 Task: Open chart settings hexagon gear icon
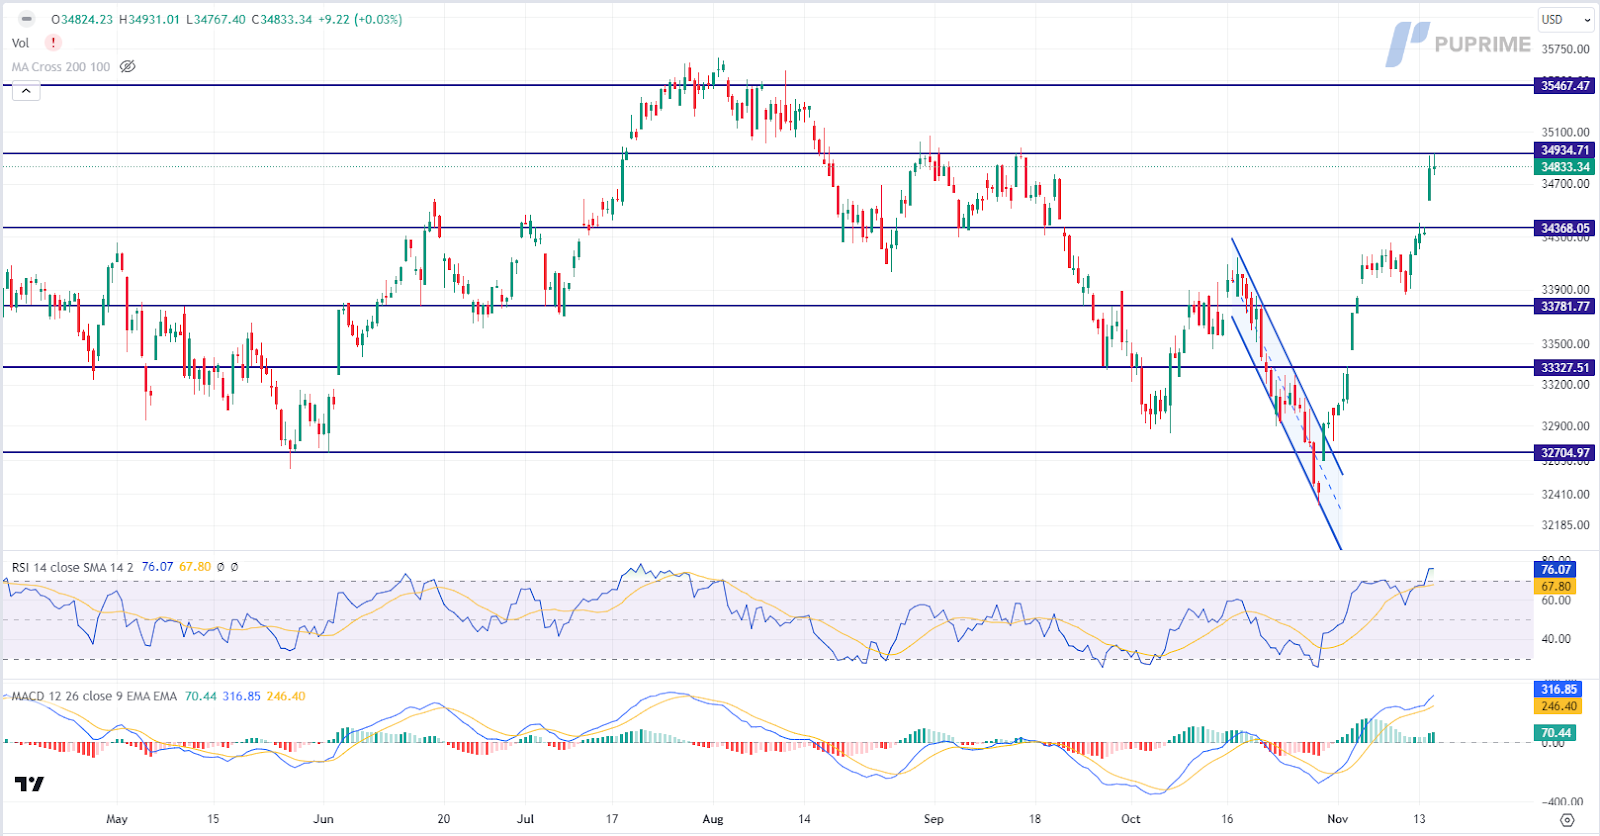[1567, 819]
